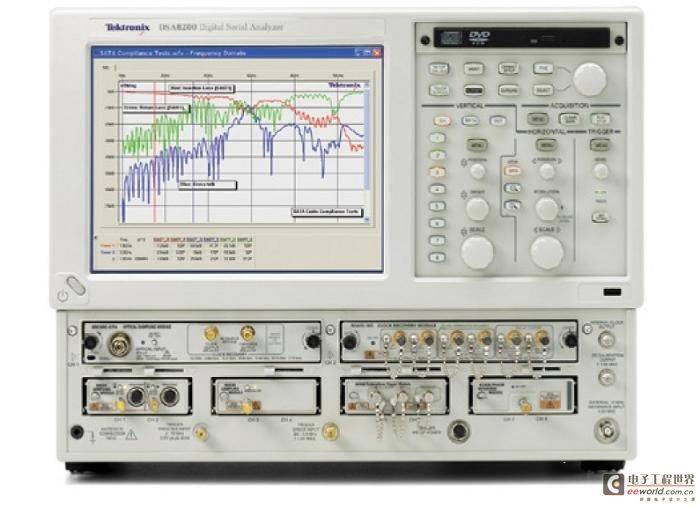Click the trigger direct input SMA connector

pyautogui.click(x=329, y=432)
